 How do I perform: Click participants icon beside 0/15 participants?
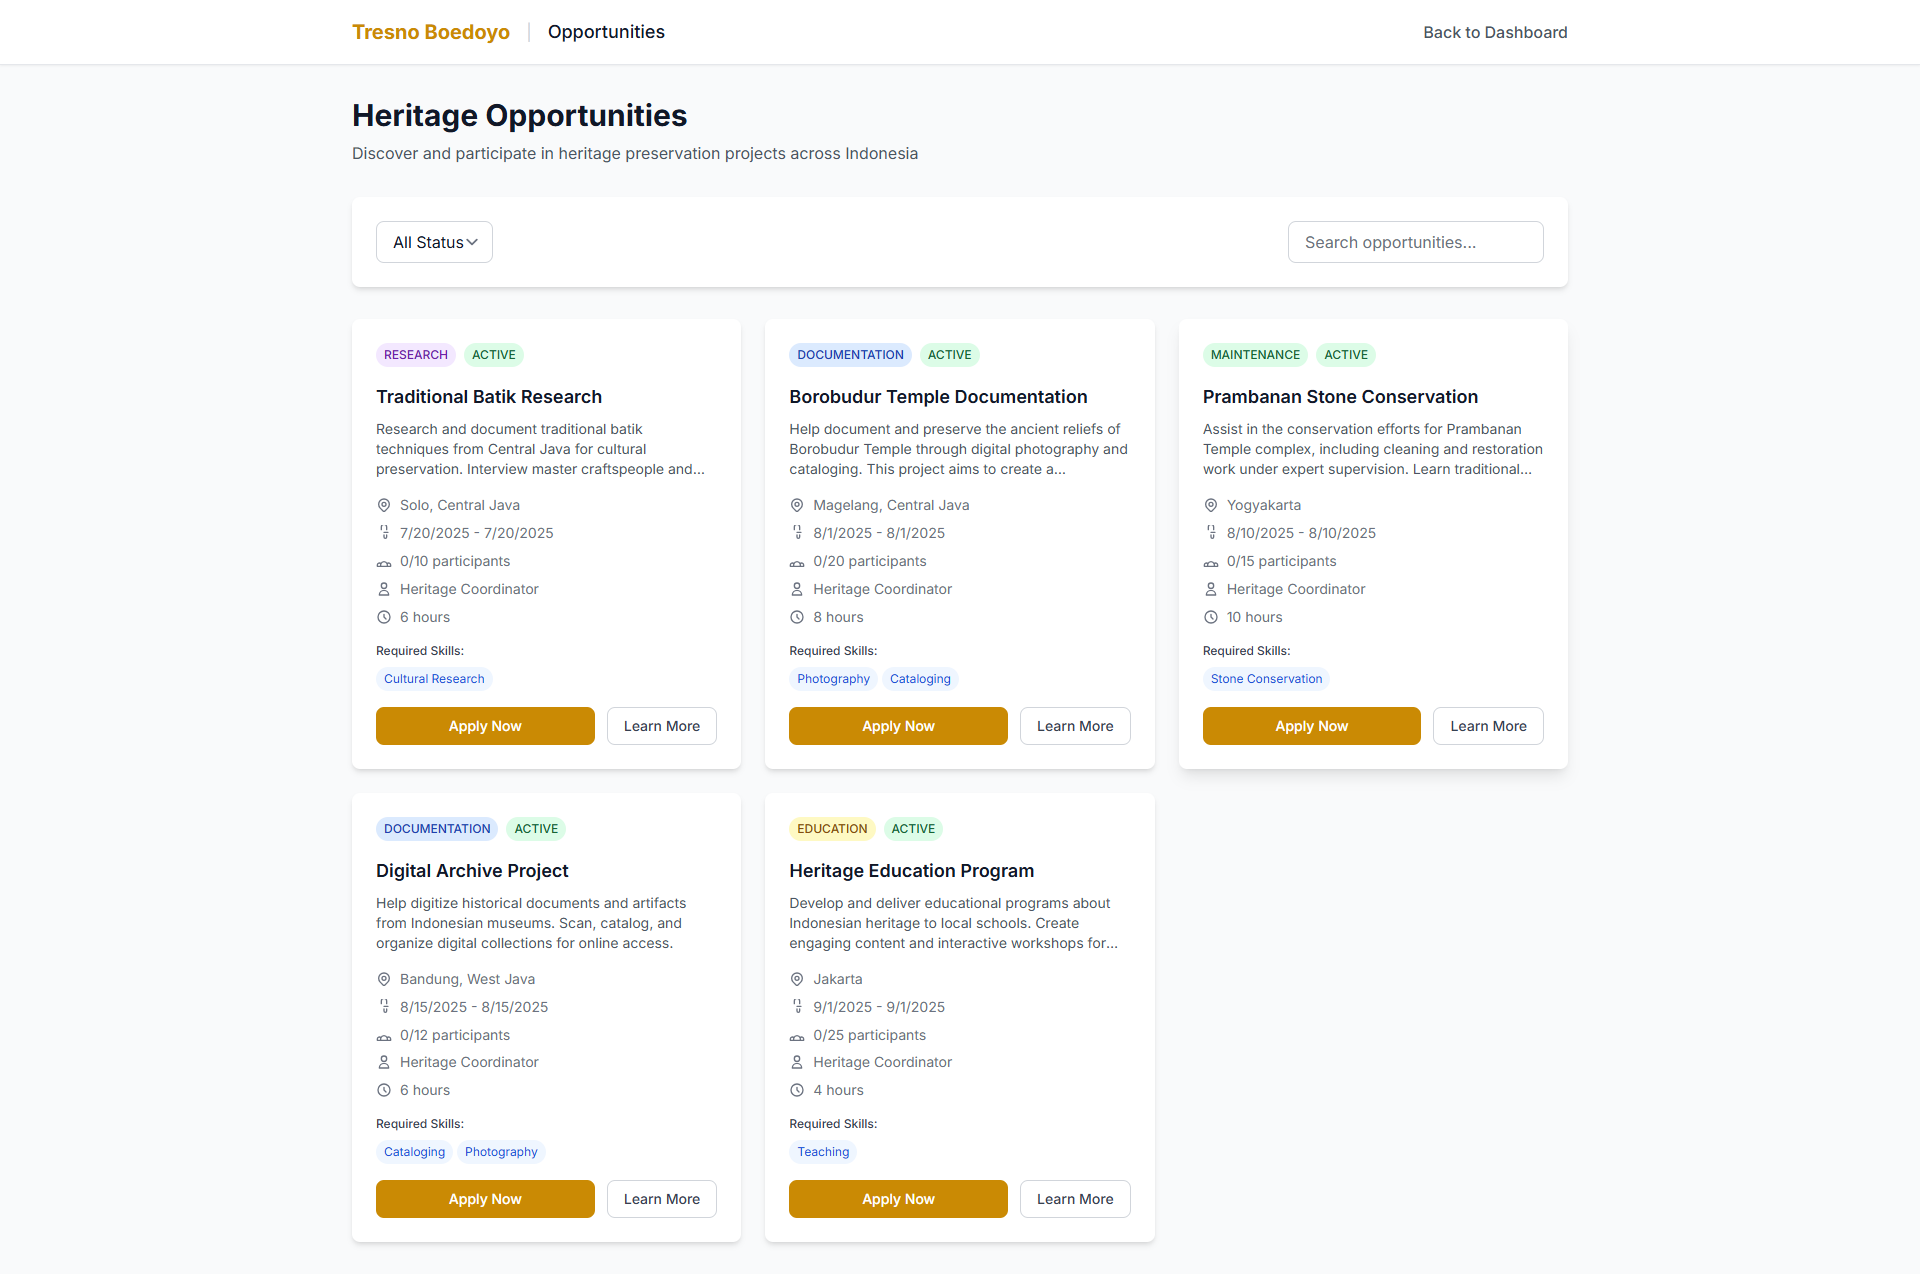[1210, 562]
